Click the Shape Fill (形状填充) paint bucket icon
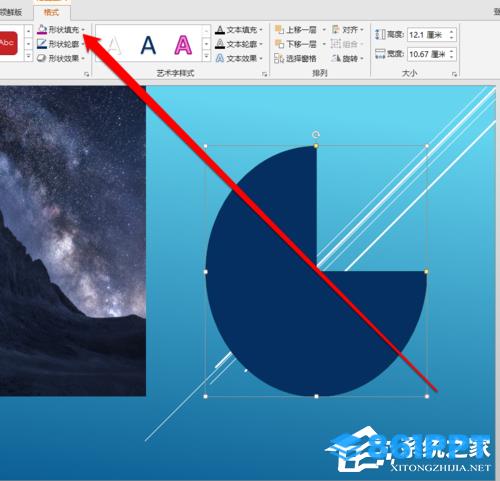The height and width of the screenshot is (481, 500). point(42,30)
